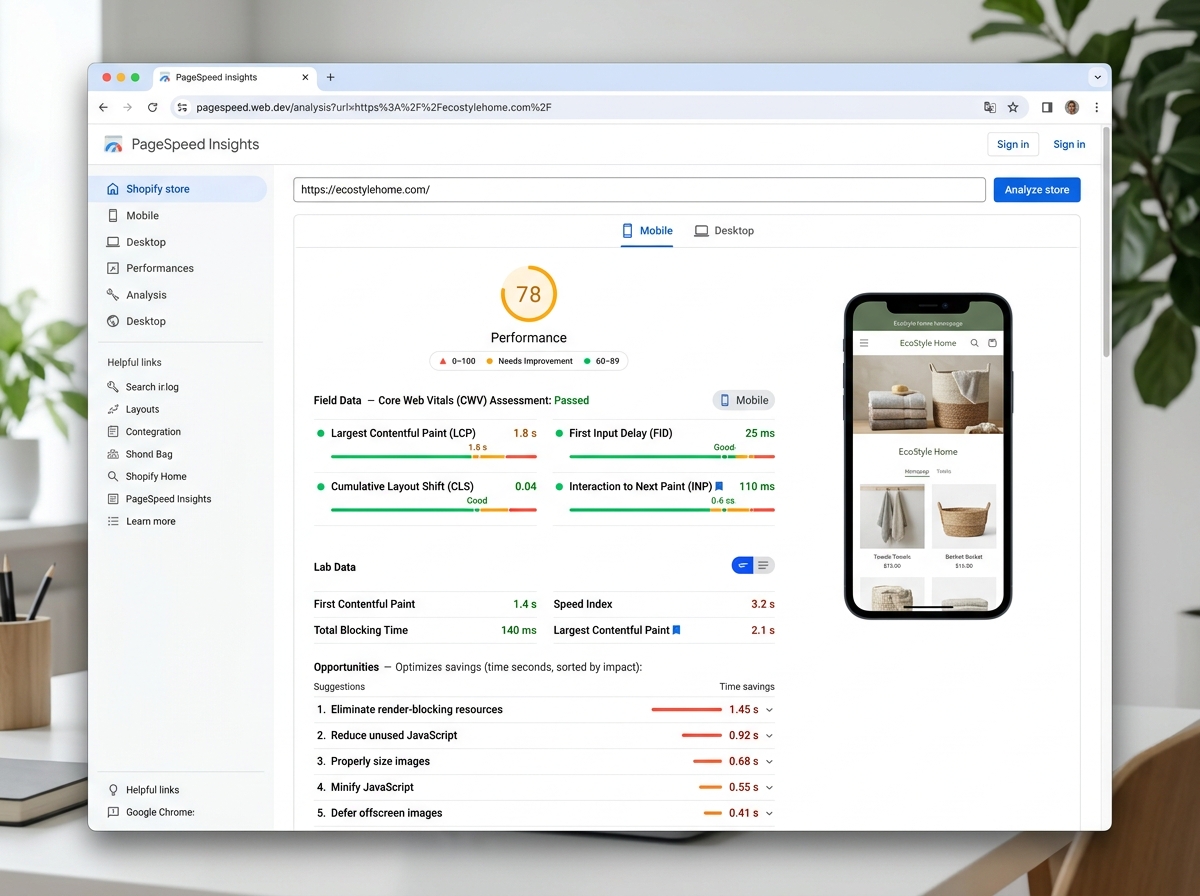
Task: Click the lightbulb icon near Helpful links
Action: 113,790
